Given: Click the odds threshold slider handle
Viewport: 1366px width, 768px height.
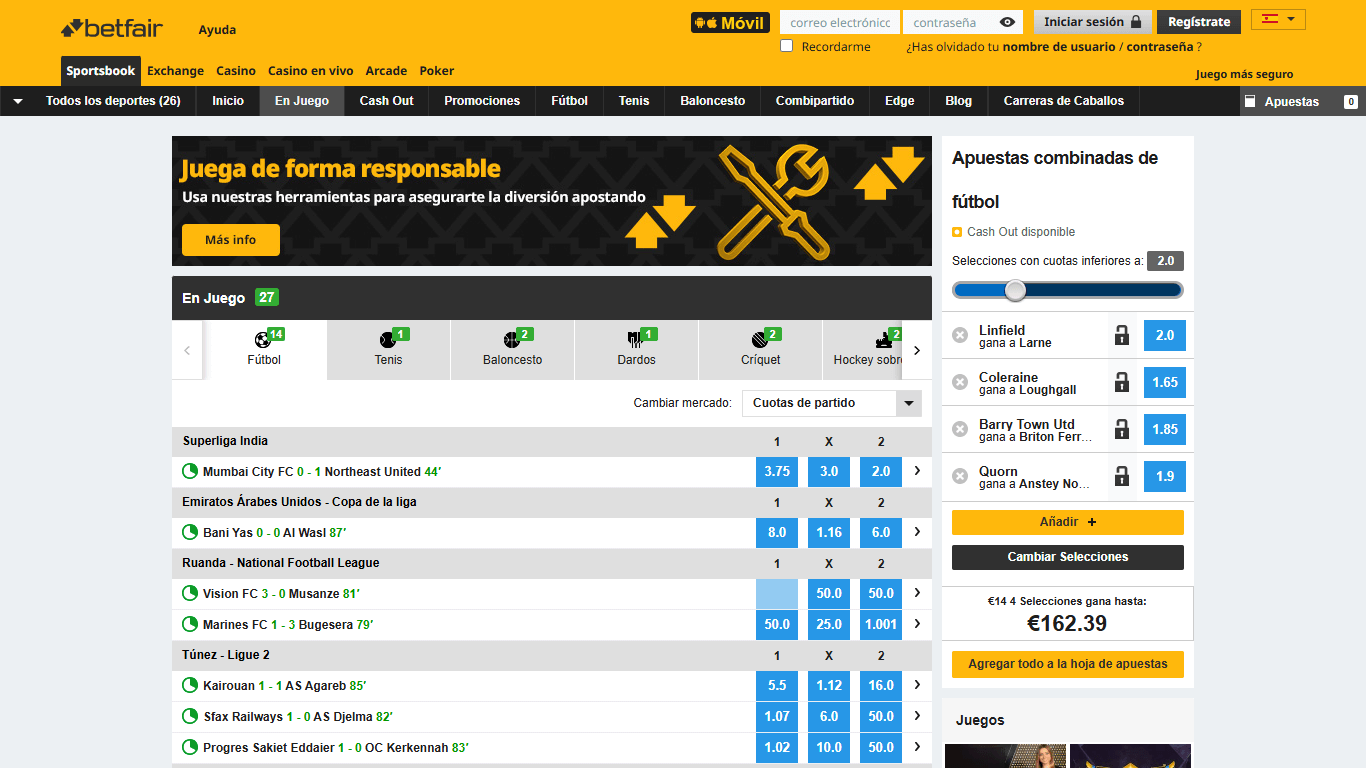Looking at the screenshot, I should tap(1015, 290).
